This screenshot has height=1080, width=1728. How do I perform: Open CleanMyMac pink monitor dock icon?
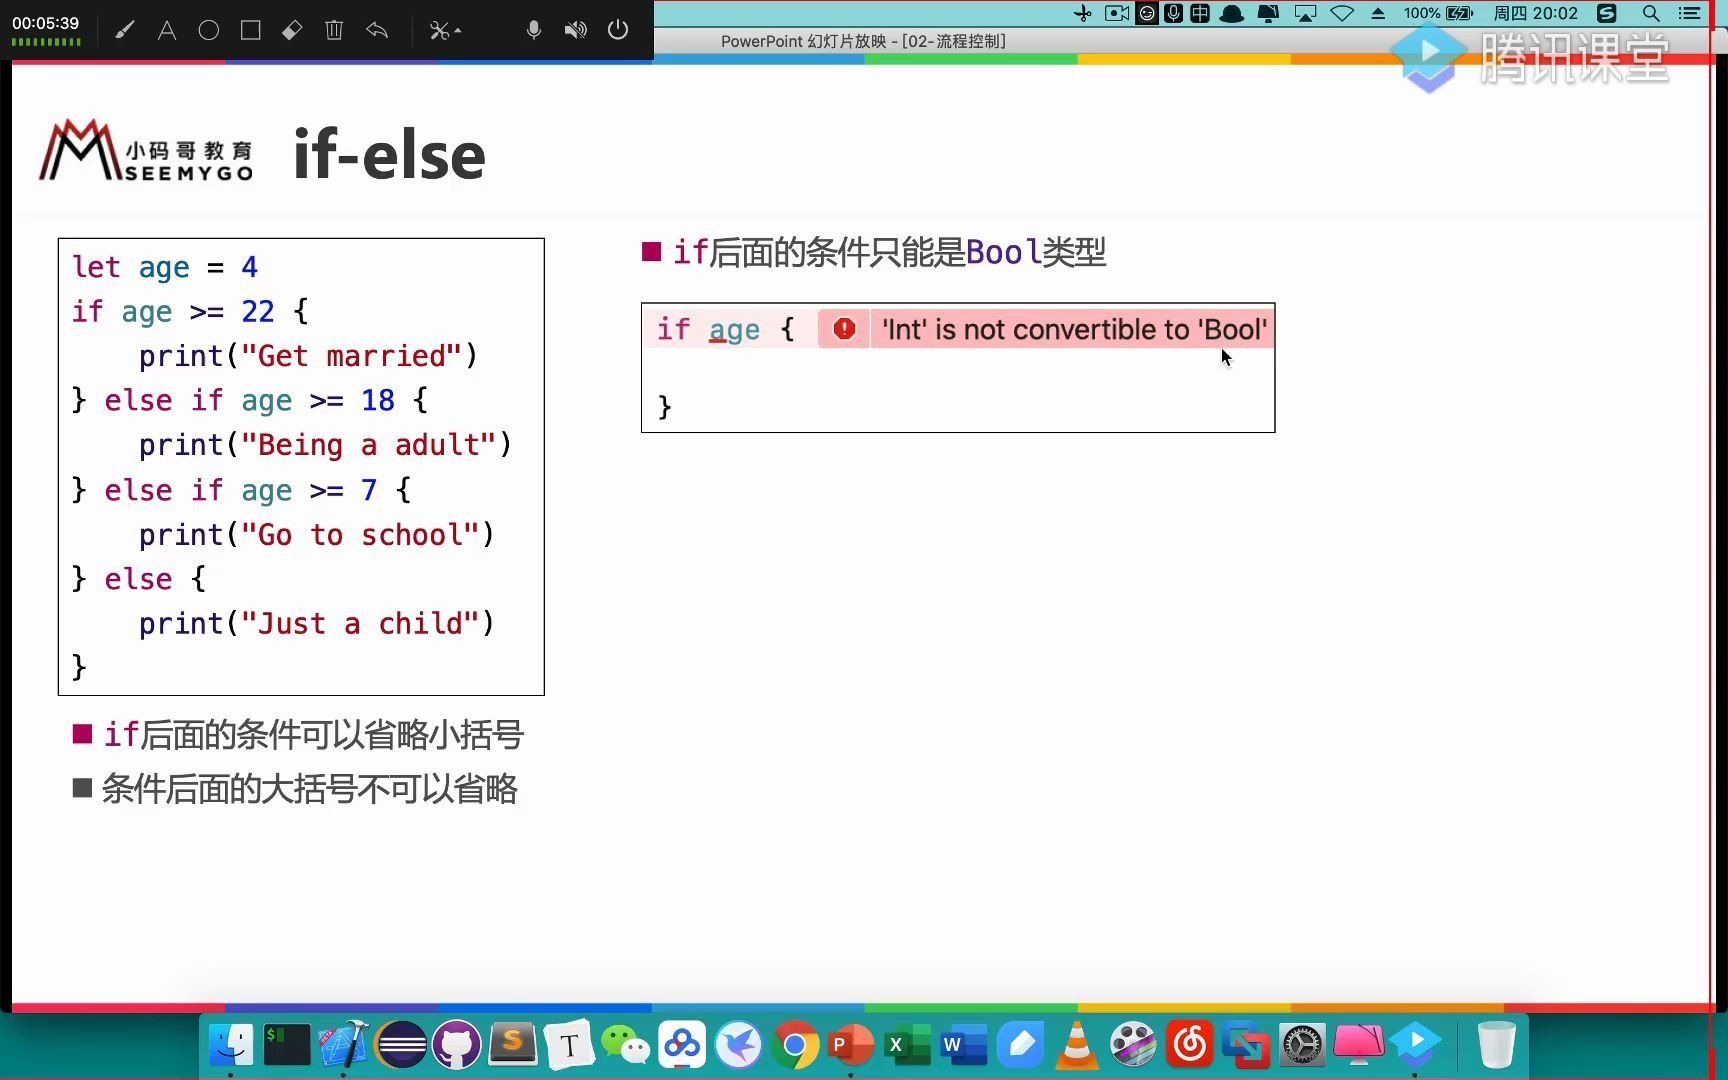pyautogui.click(x=1359, y=1045)
